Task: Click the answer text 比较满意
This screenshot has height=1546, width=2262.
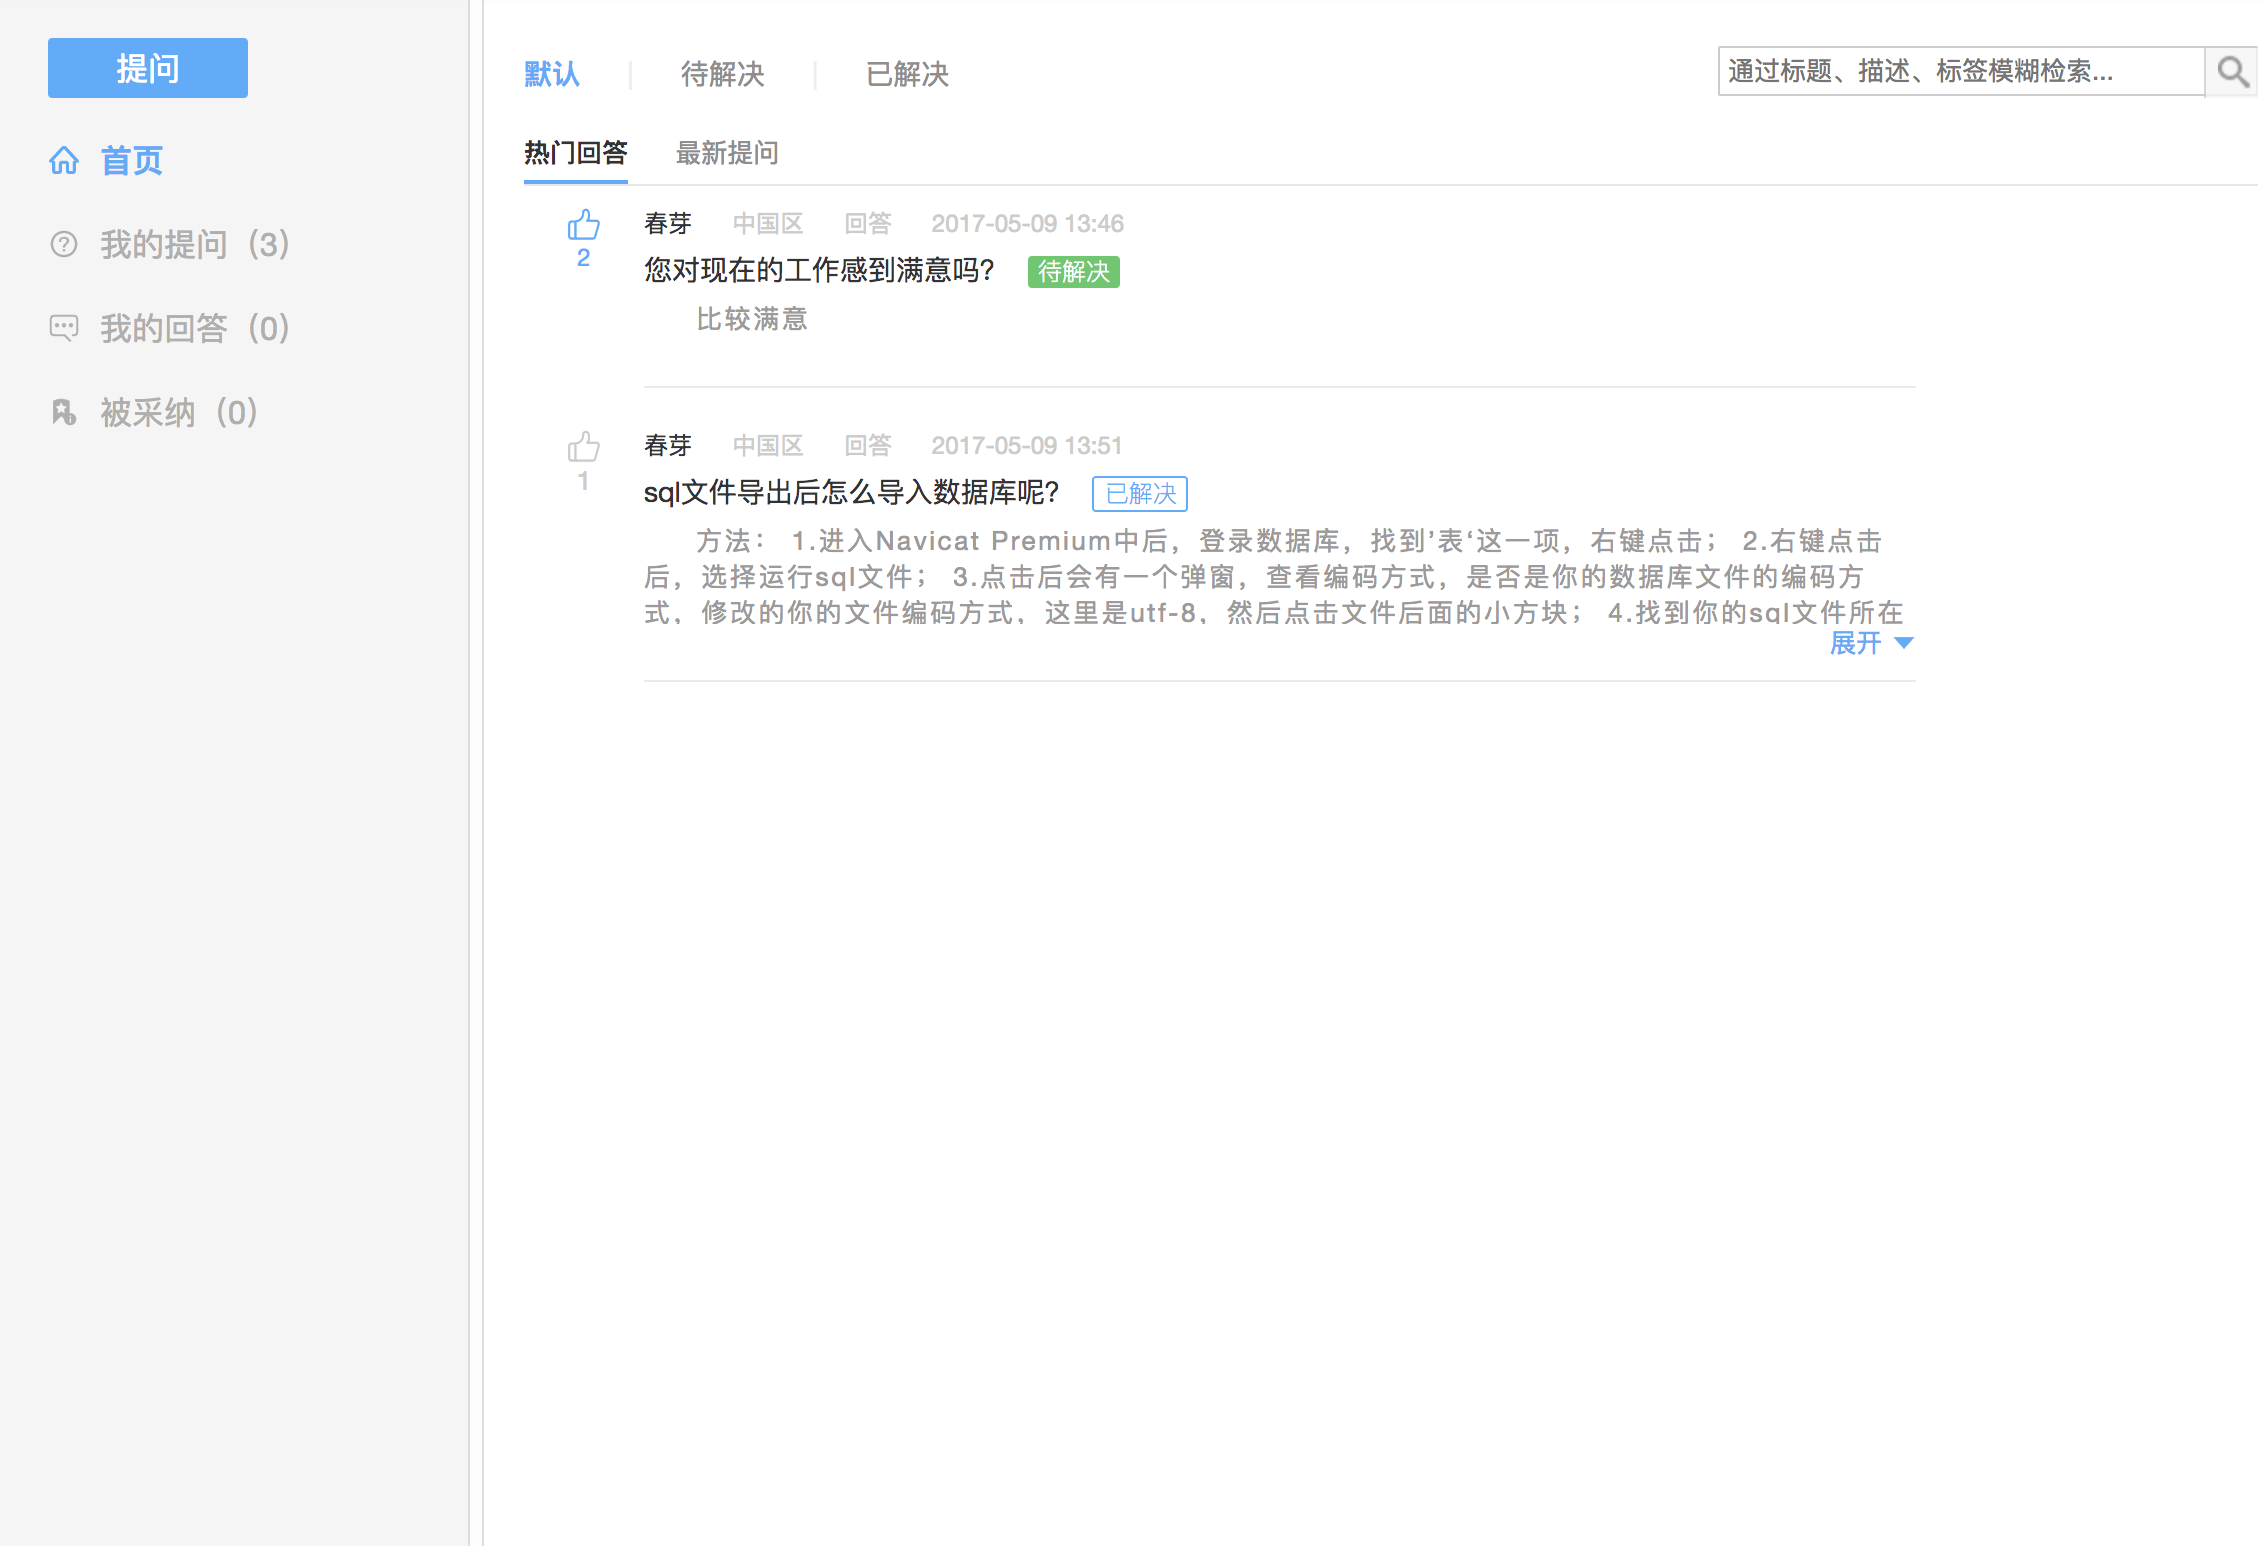Action: coord(752,319)
